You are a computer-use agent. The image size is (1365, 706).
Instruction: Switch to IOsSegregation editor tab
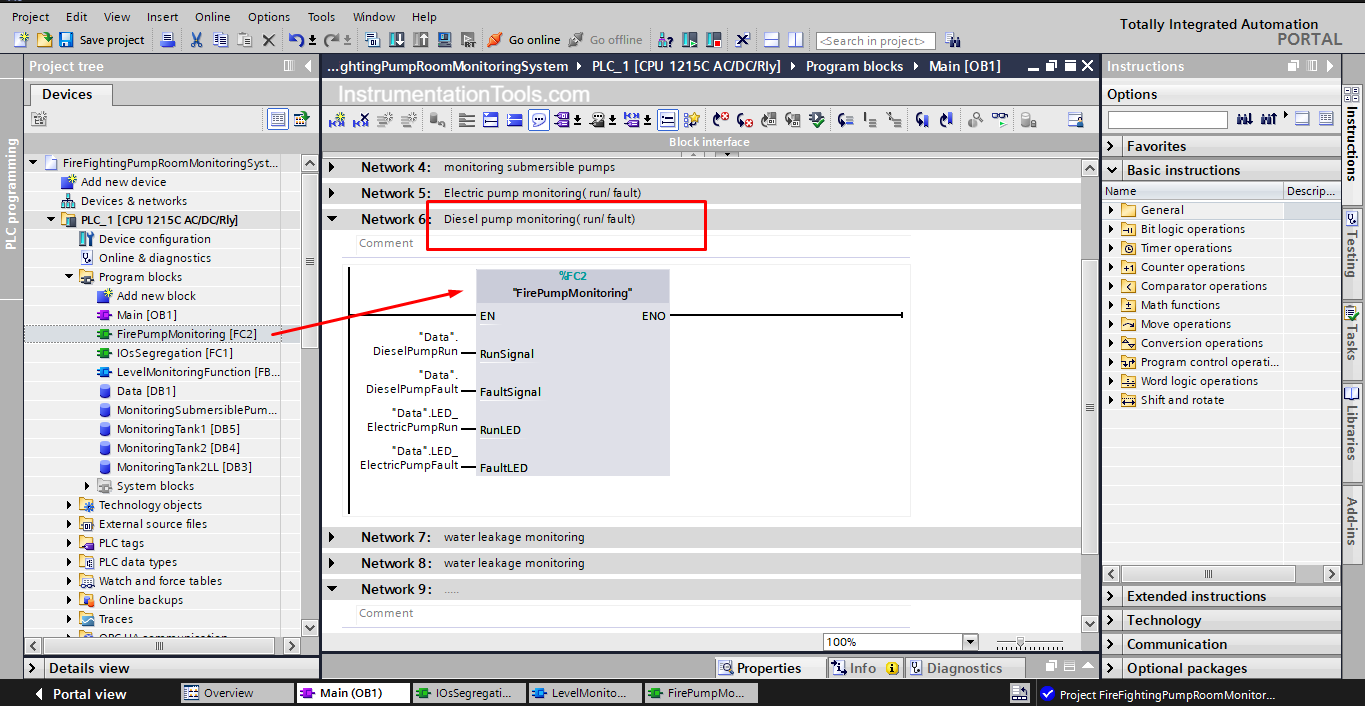pyautogui.click(x=466, y=693)
